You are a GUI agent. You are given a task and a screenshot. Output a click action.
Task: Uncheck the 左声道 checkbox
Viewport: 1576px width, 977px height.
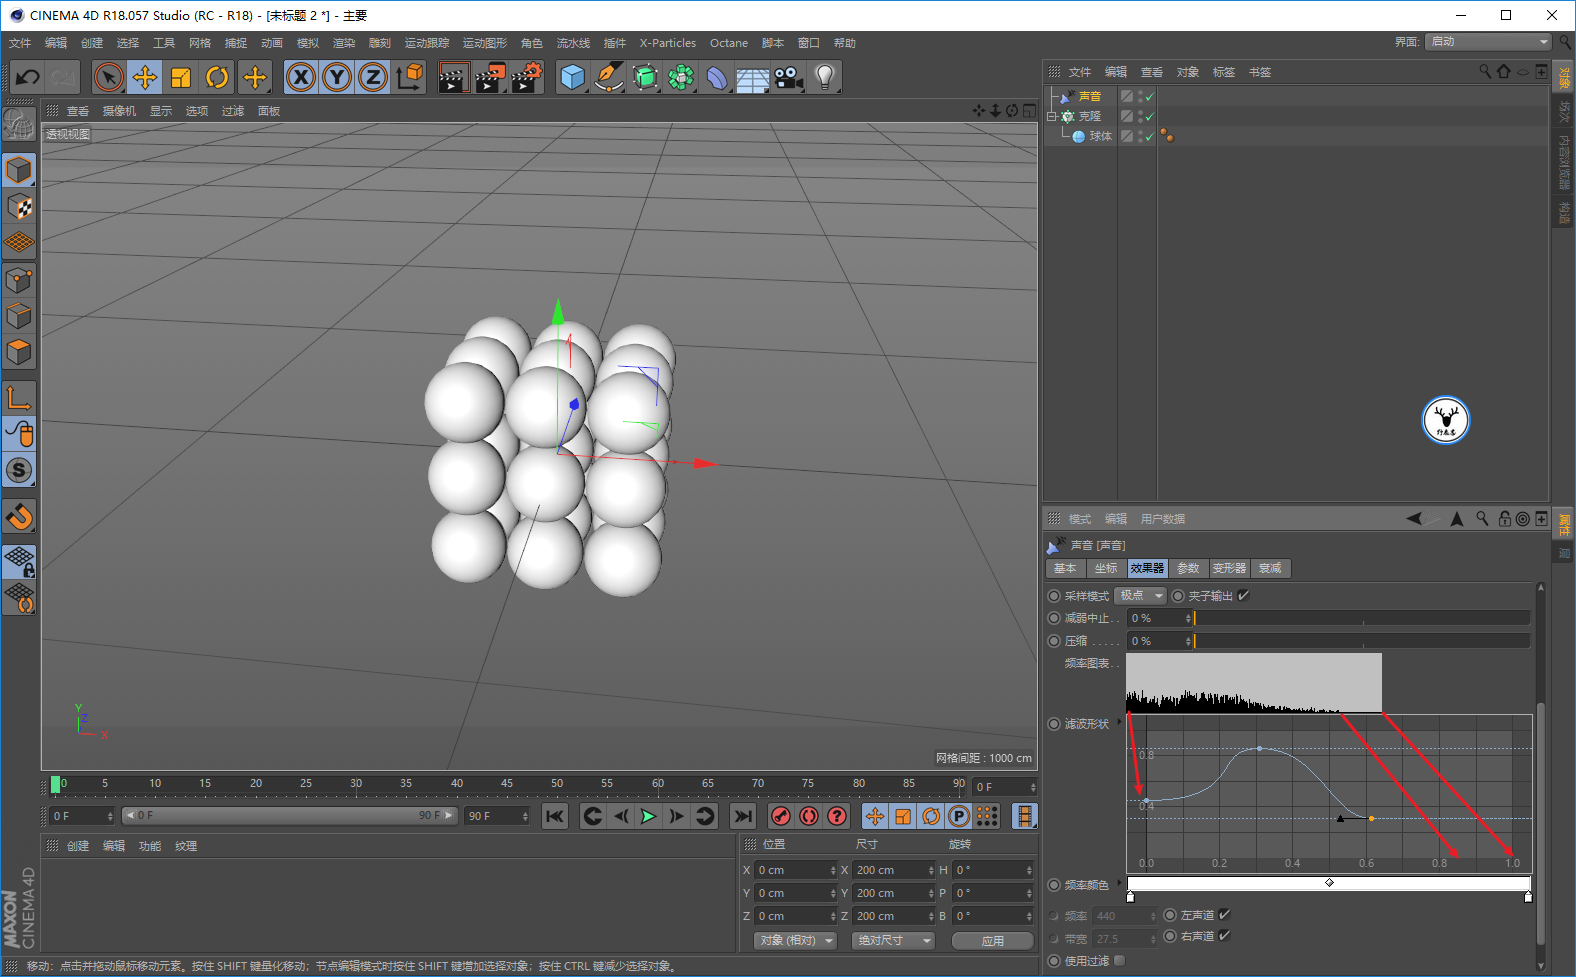1224,915
